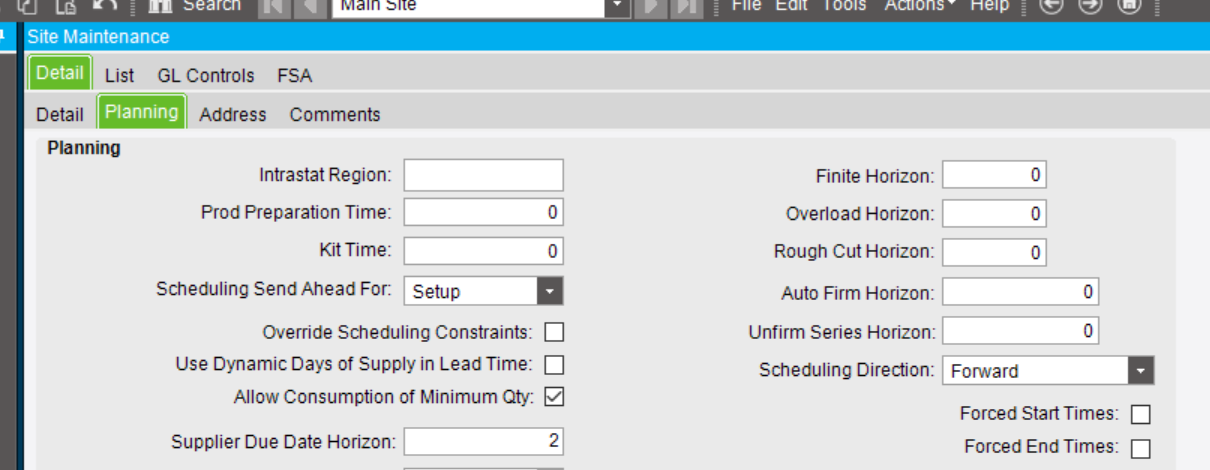The width and height of the screenshot is (1210, 470).
Task: Open the Actions menu
Action: pyautogui.click(x=919, y=5)
